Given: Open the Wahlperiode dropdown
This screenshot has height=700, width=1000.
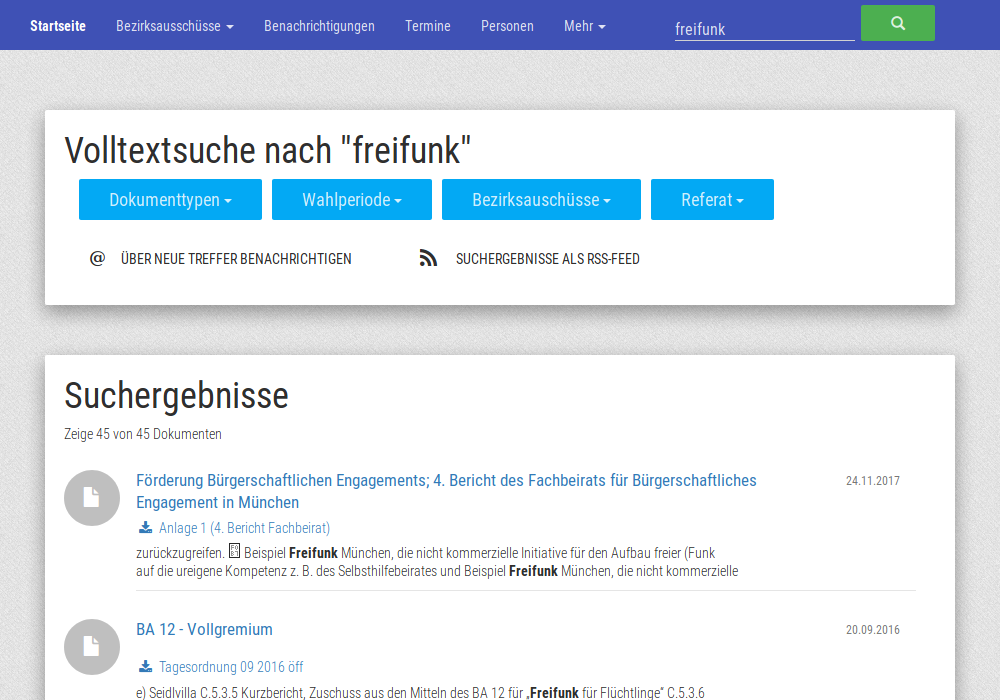Looking at the screenshot, I should click(x=351, y=199).
